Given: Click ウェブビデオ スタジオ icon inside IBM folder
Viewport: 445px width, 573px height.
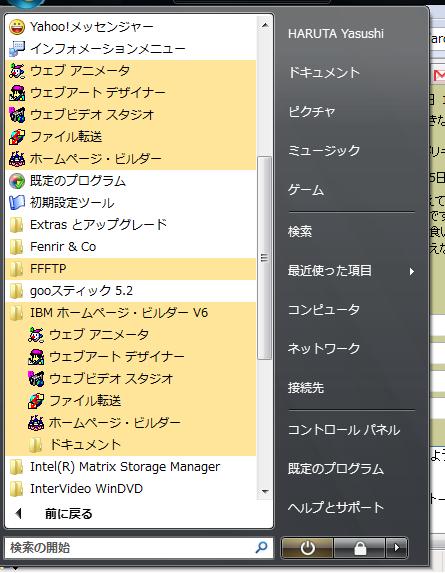Looking at the screenshot, I should [36, 379].
